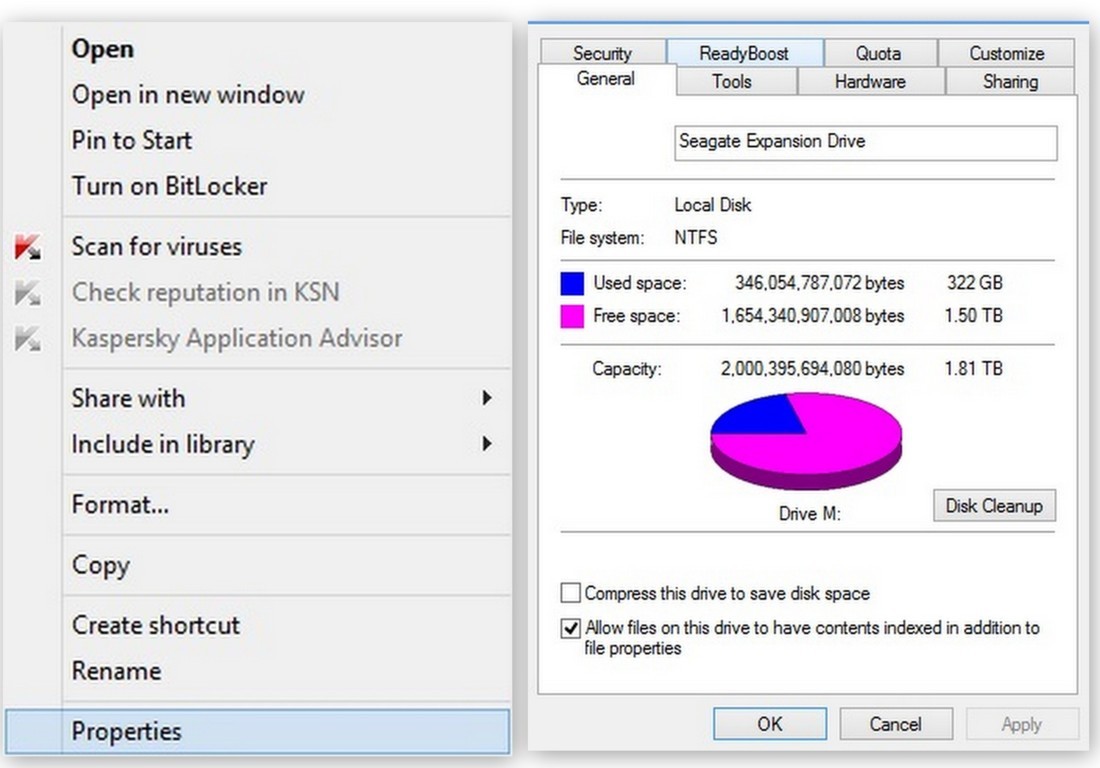The image size is (1100, 768).
Task: Click the 'Type:' label
Action: [x=581, y=205]
